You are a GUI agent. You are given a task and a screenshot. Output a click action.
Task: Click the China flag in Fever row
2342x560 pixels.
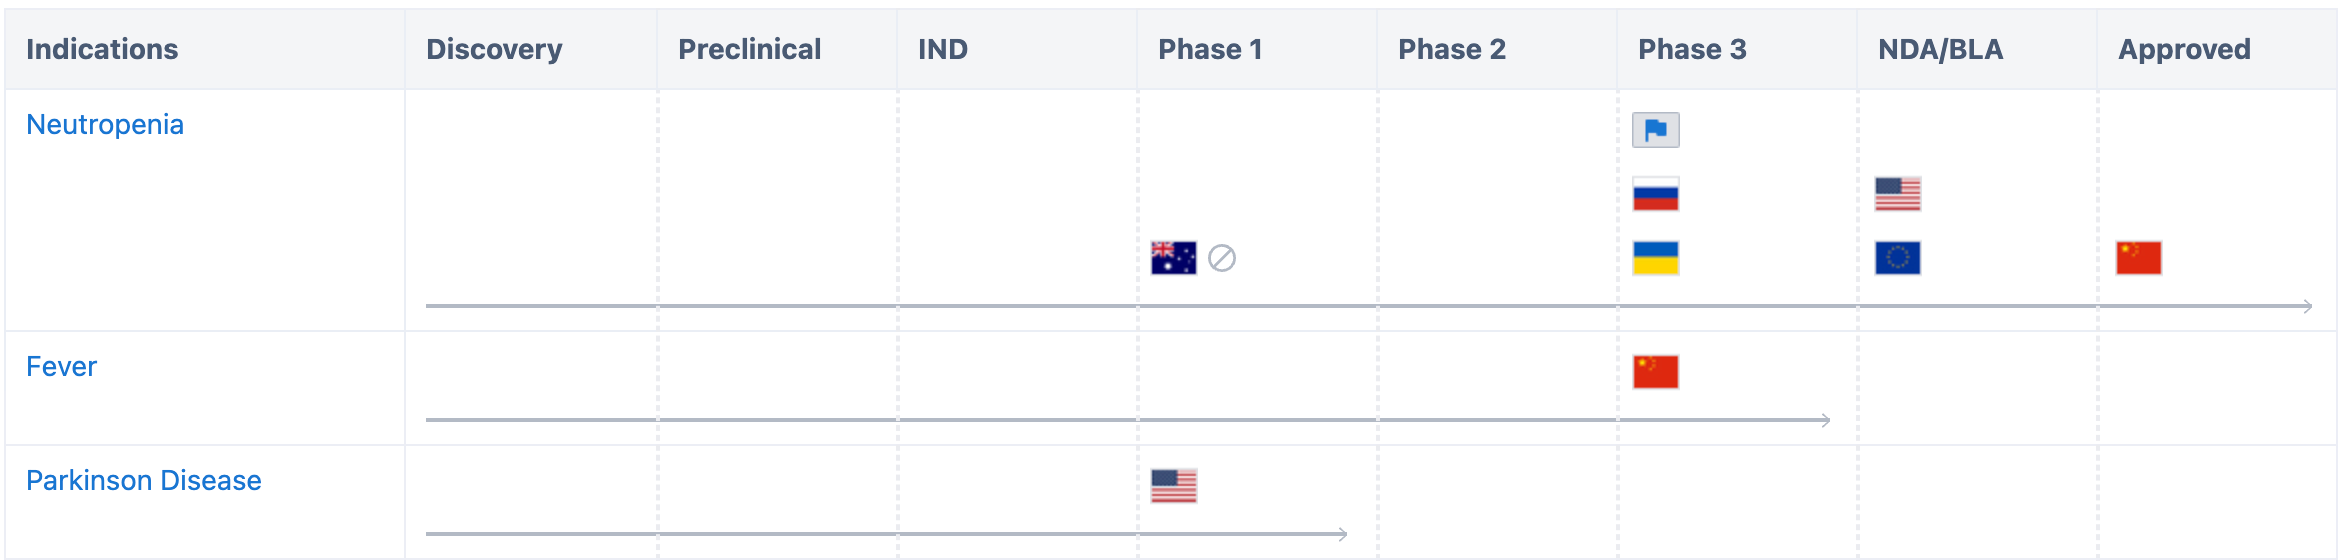point(1655,372)
